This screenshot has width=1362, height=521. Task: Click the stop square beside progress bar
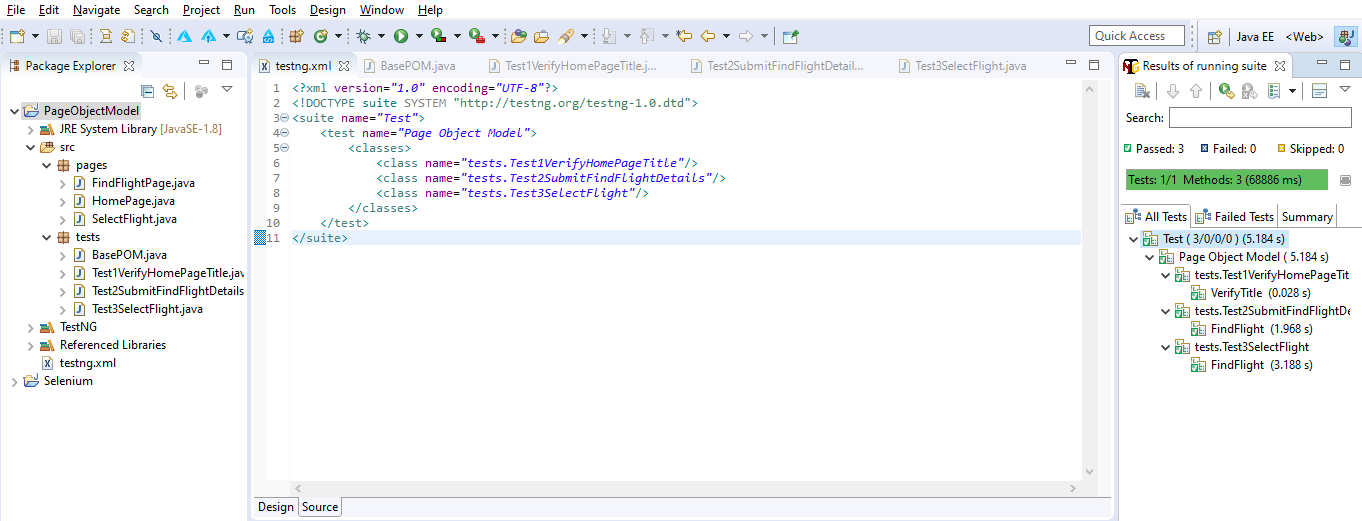click(x=1345, y=180)
